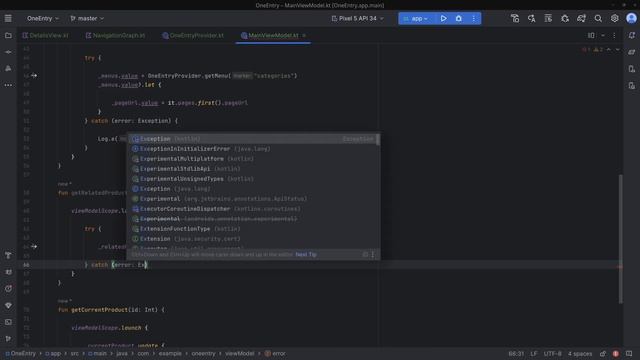Open Notifications bell in the right sidebar
The image size is (640, 360).
(x=632, y=36)
